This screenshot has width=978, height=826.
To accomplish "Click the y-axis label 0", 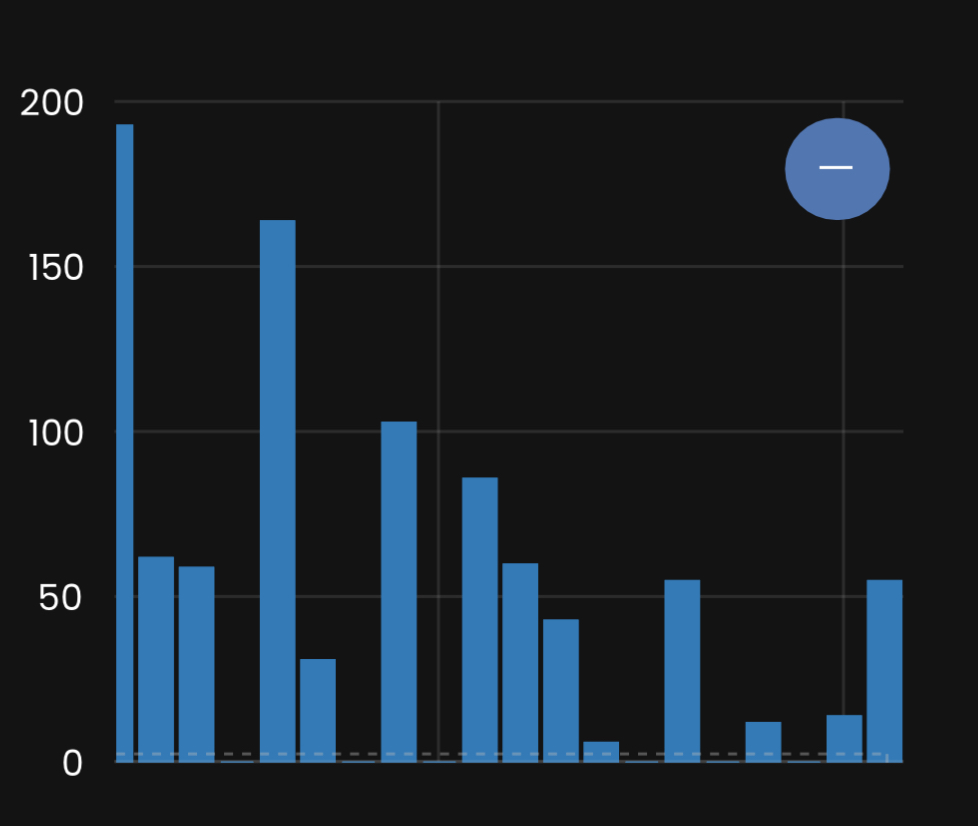I will tap(72, 763).
